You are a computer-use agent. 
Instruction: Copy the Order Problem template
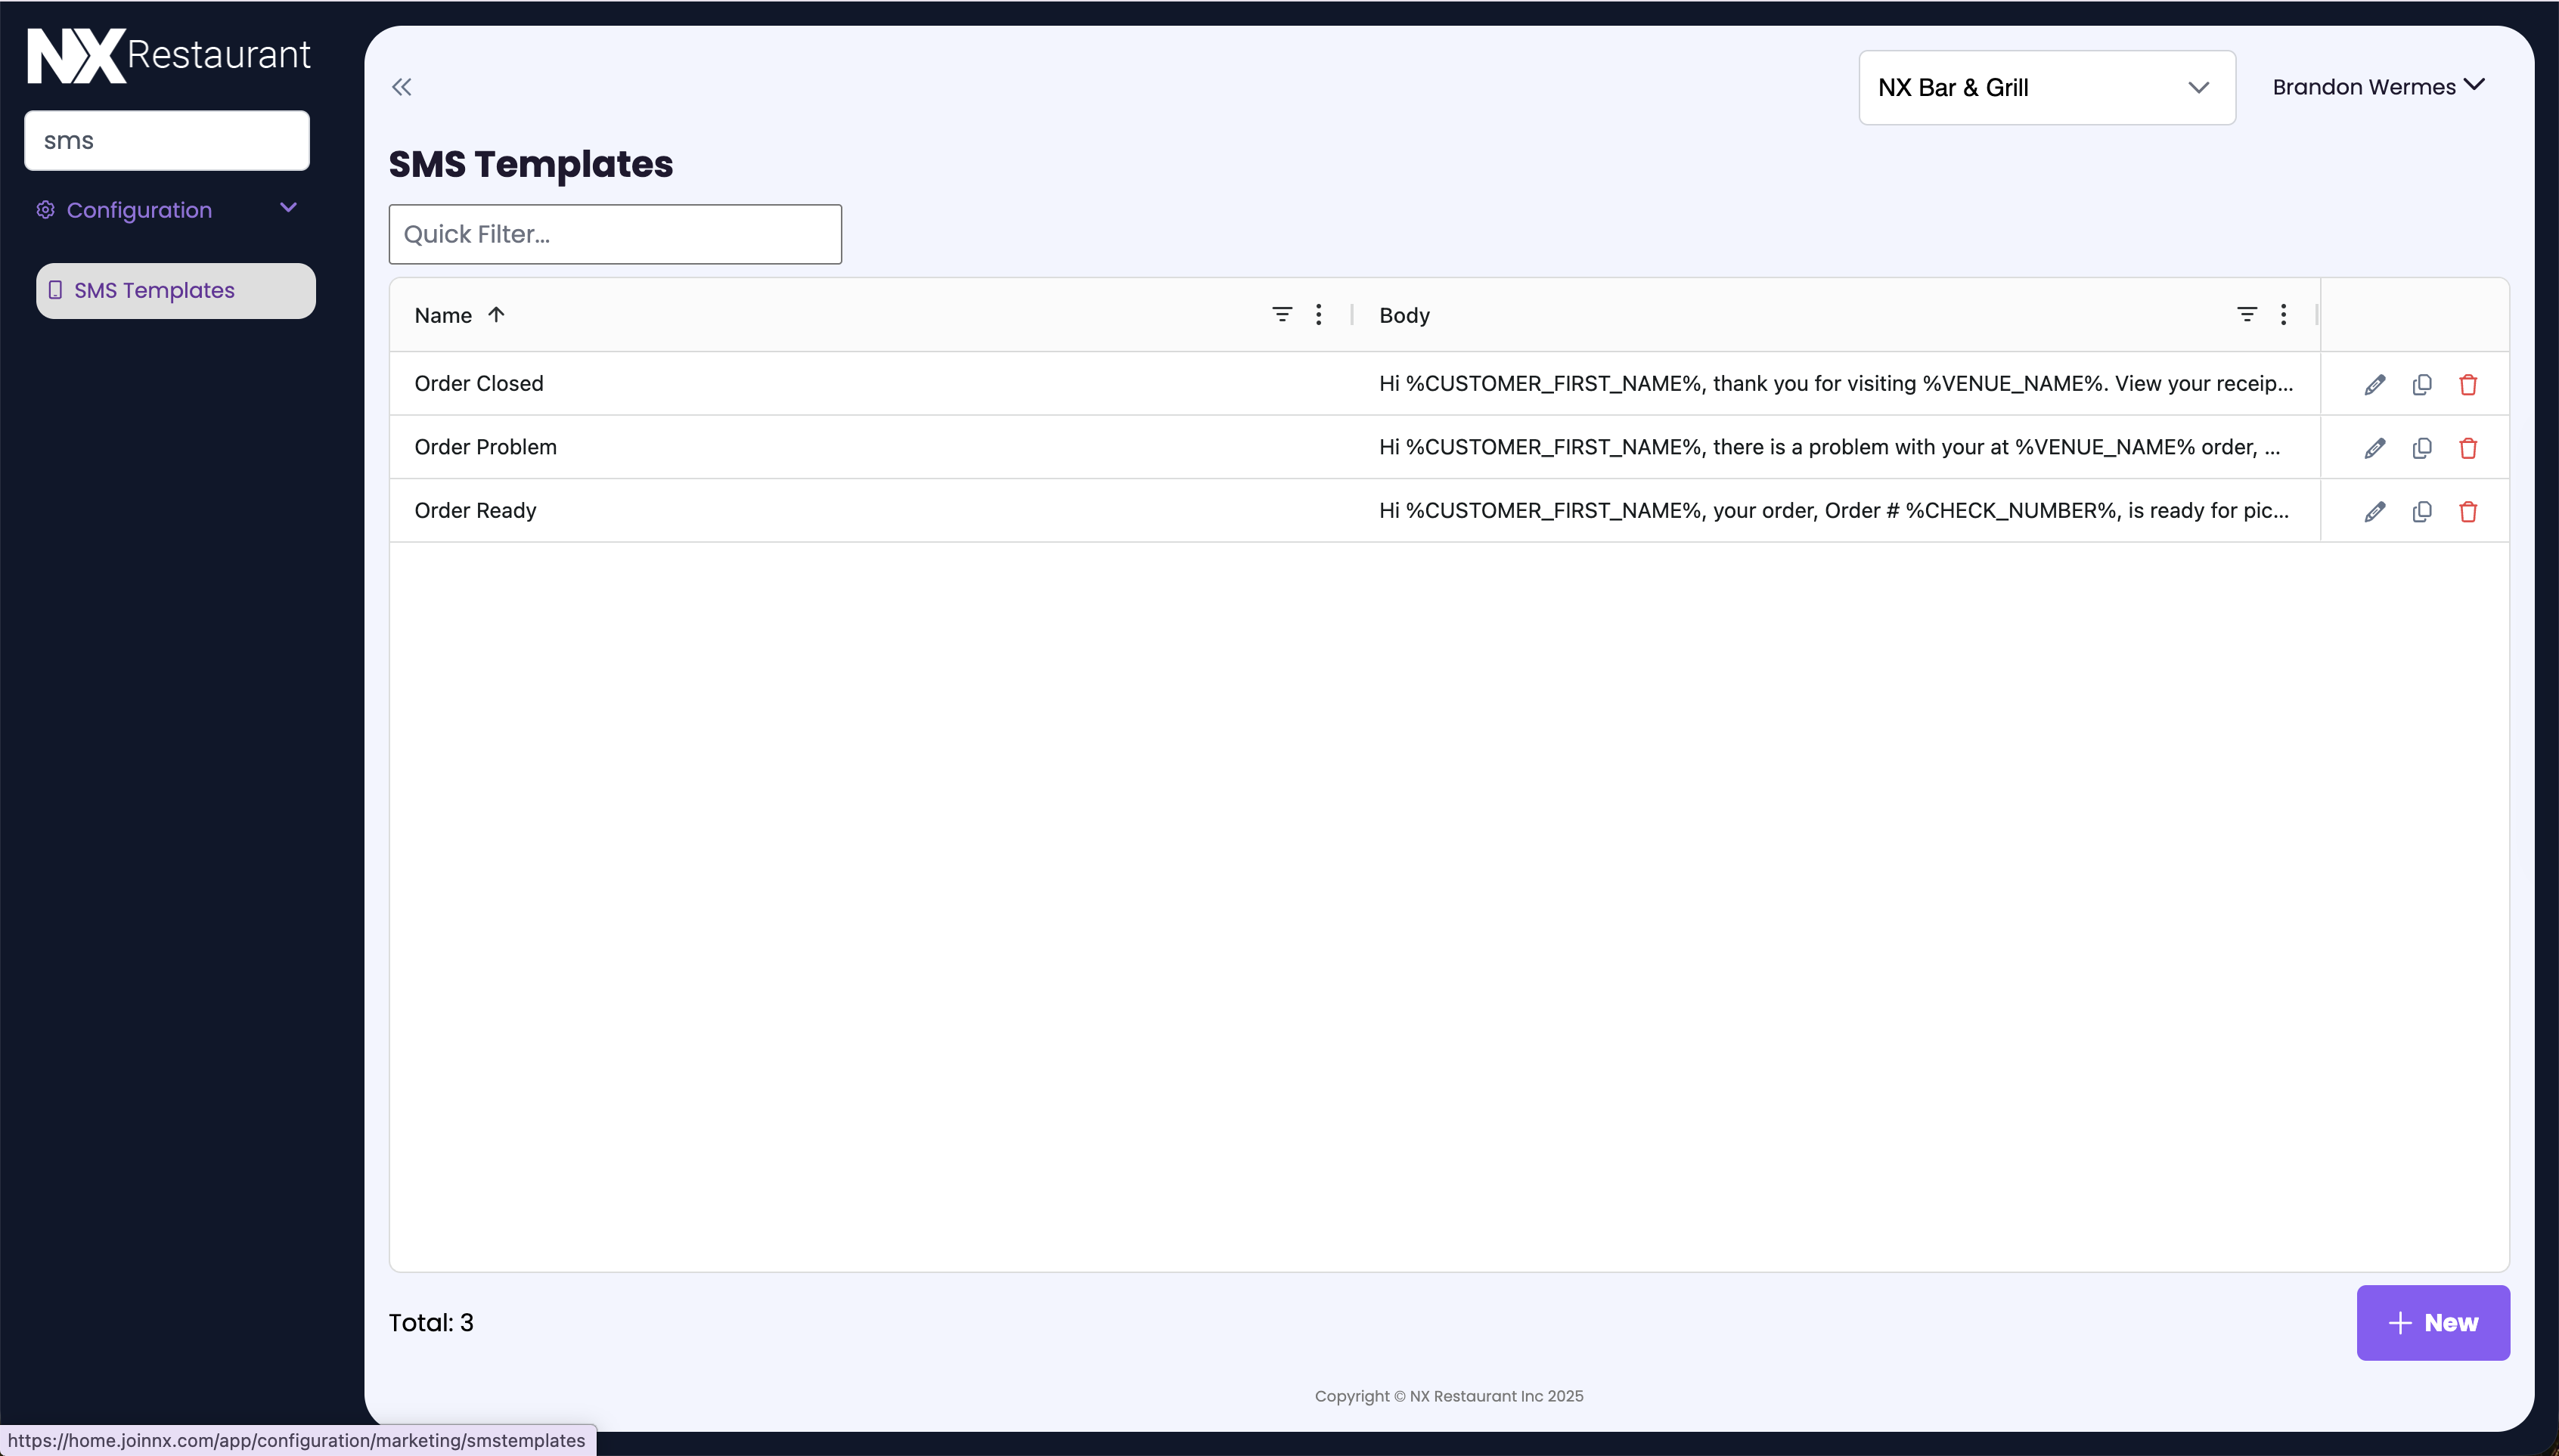[x=2421, y=448]
